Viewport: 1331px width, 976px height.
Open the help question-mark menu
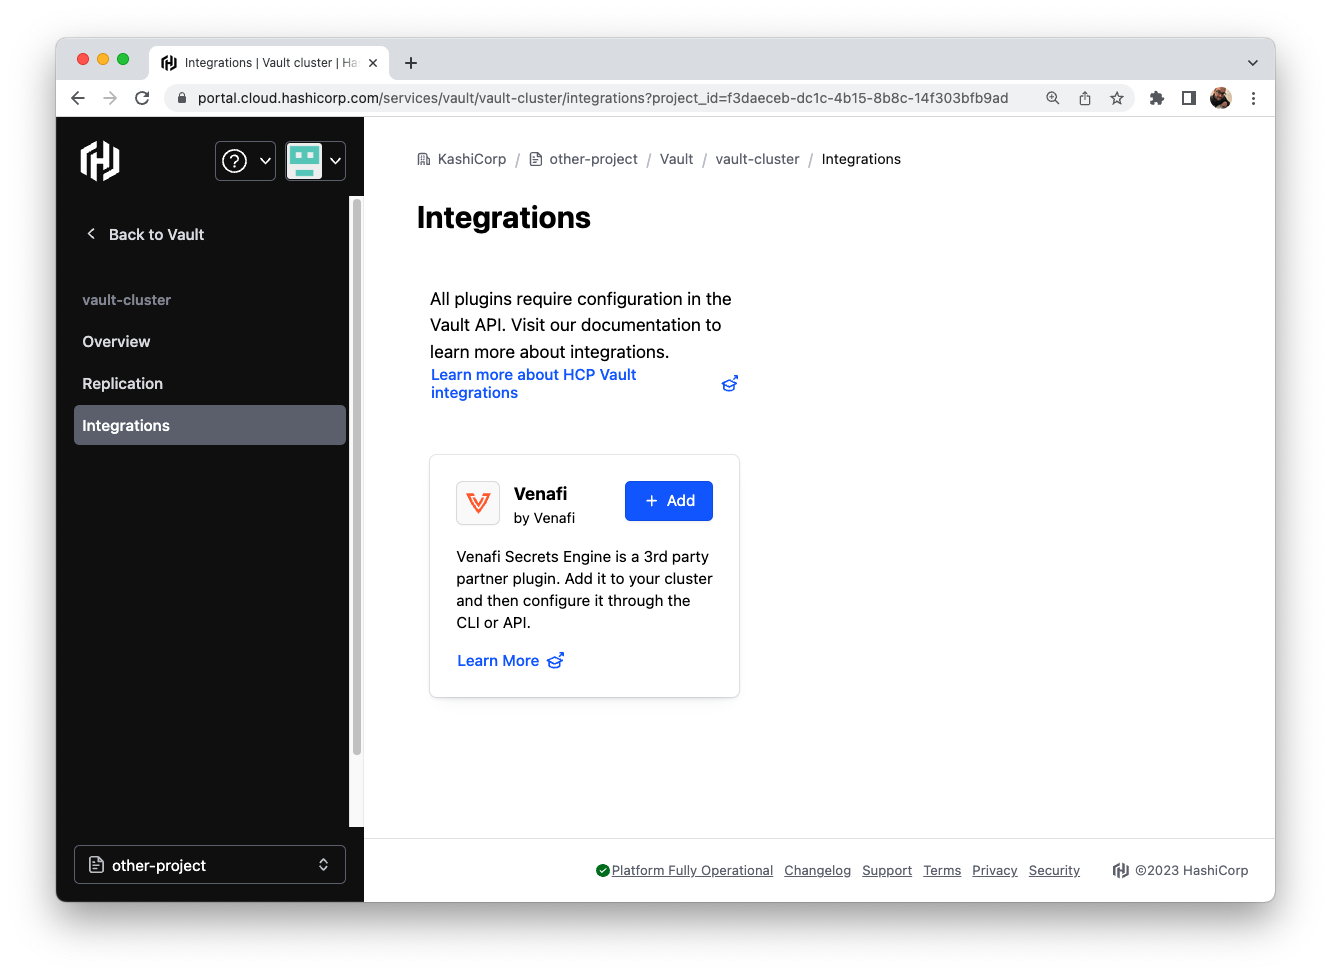coord(245,160)
